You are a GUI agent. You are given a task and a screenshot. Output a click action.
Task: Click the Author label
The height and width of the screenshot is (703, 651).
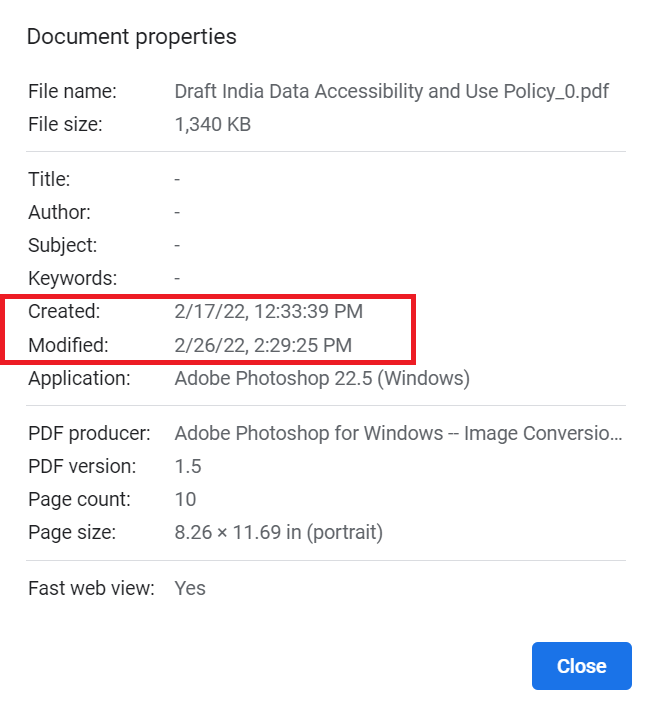pos(59,213)
